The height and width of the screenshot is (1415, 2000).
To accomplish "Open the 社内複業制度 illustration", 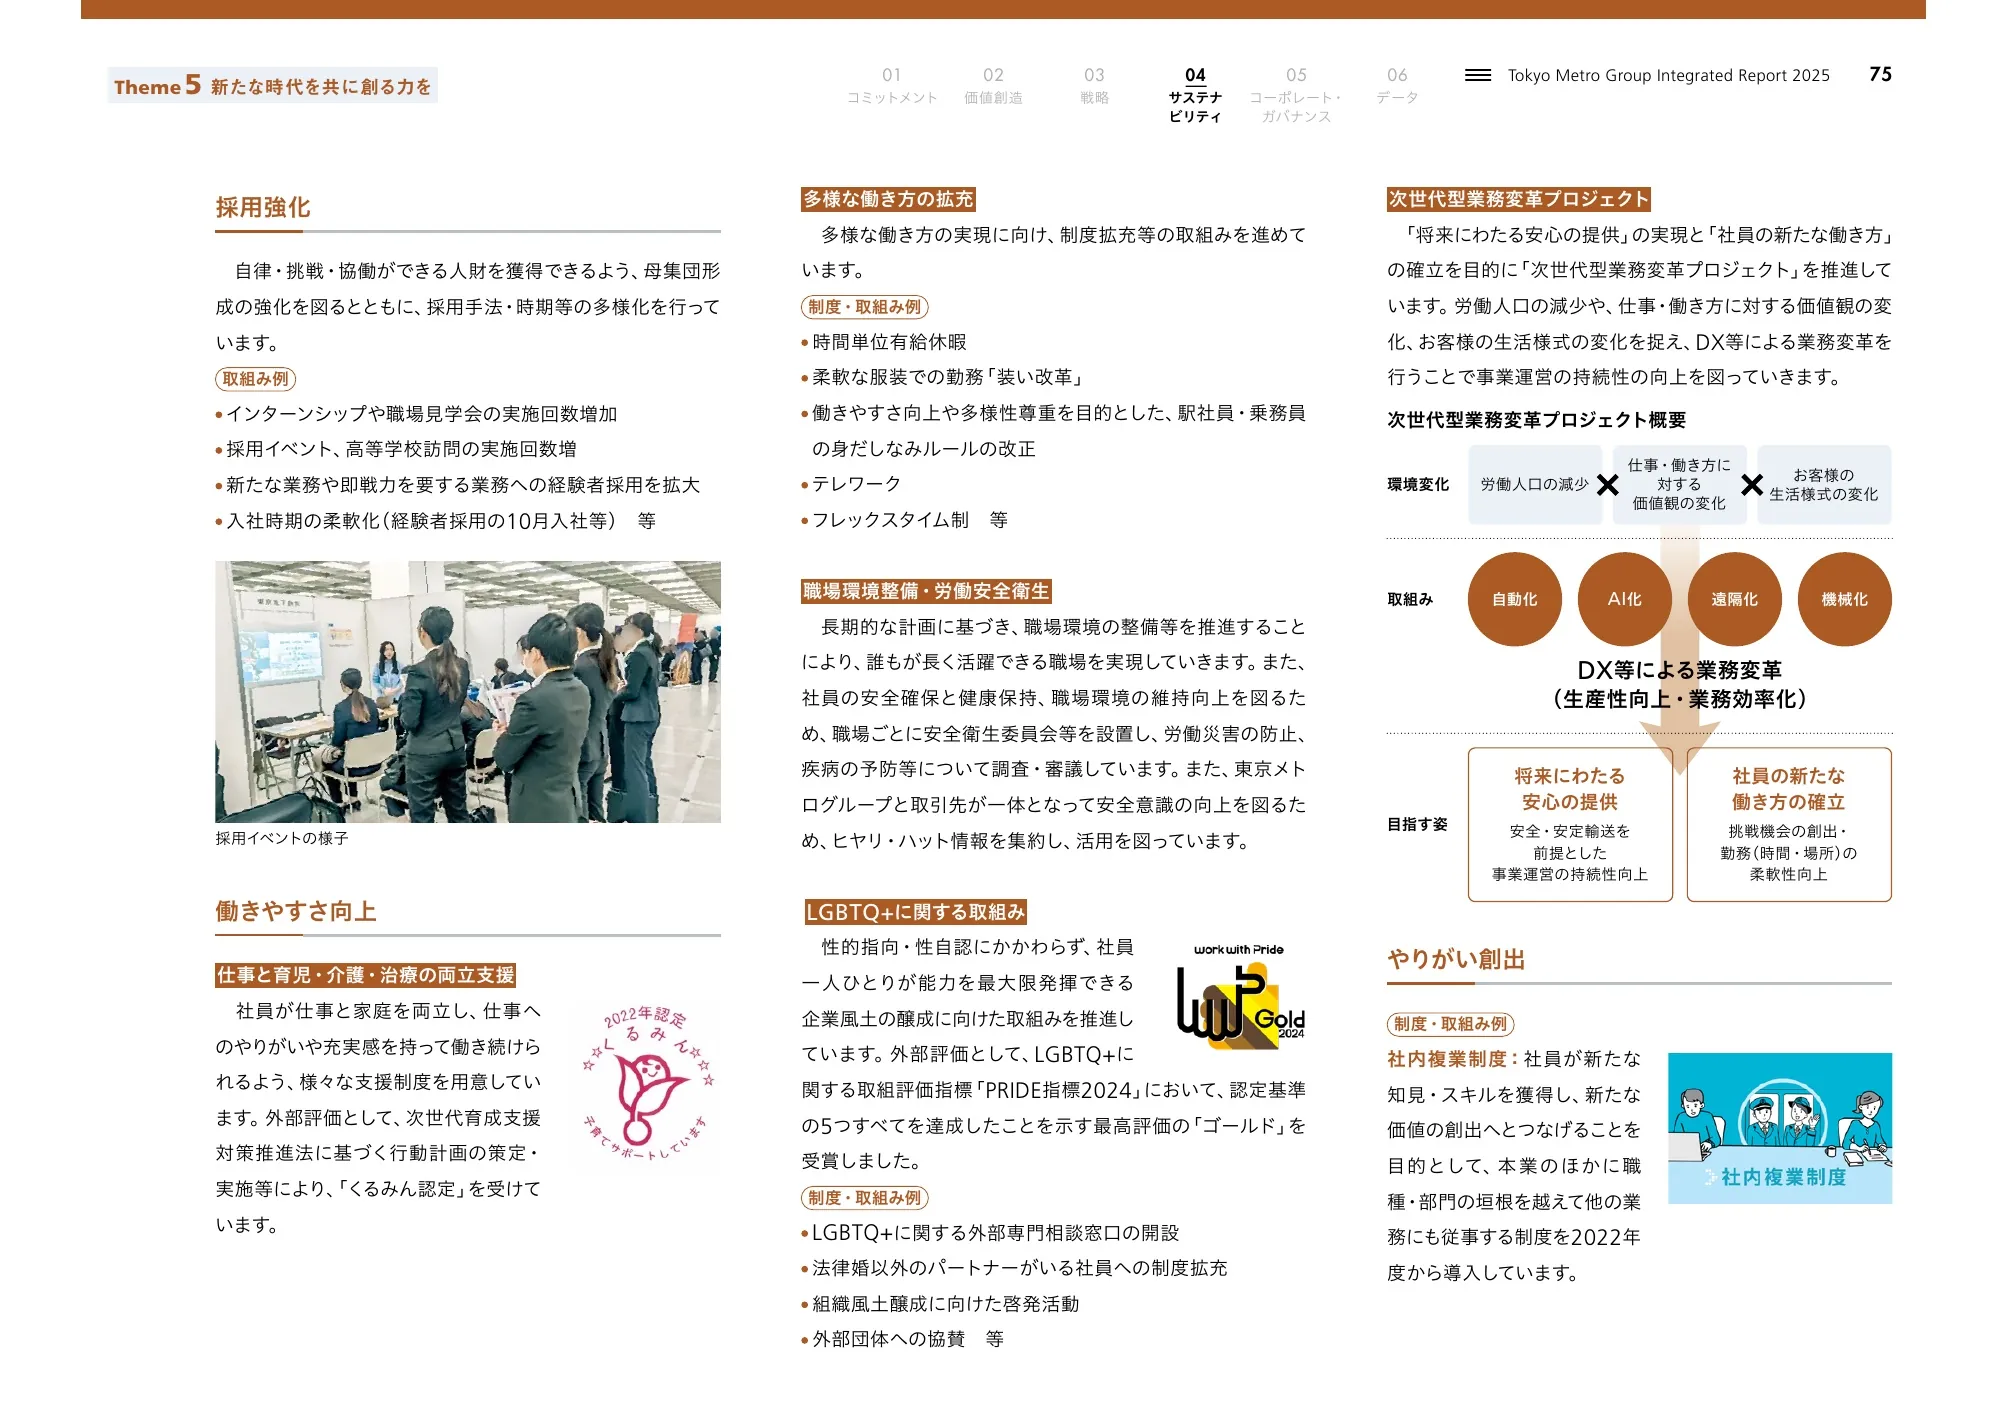I will coord(1779,1127).
